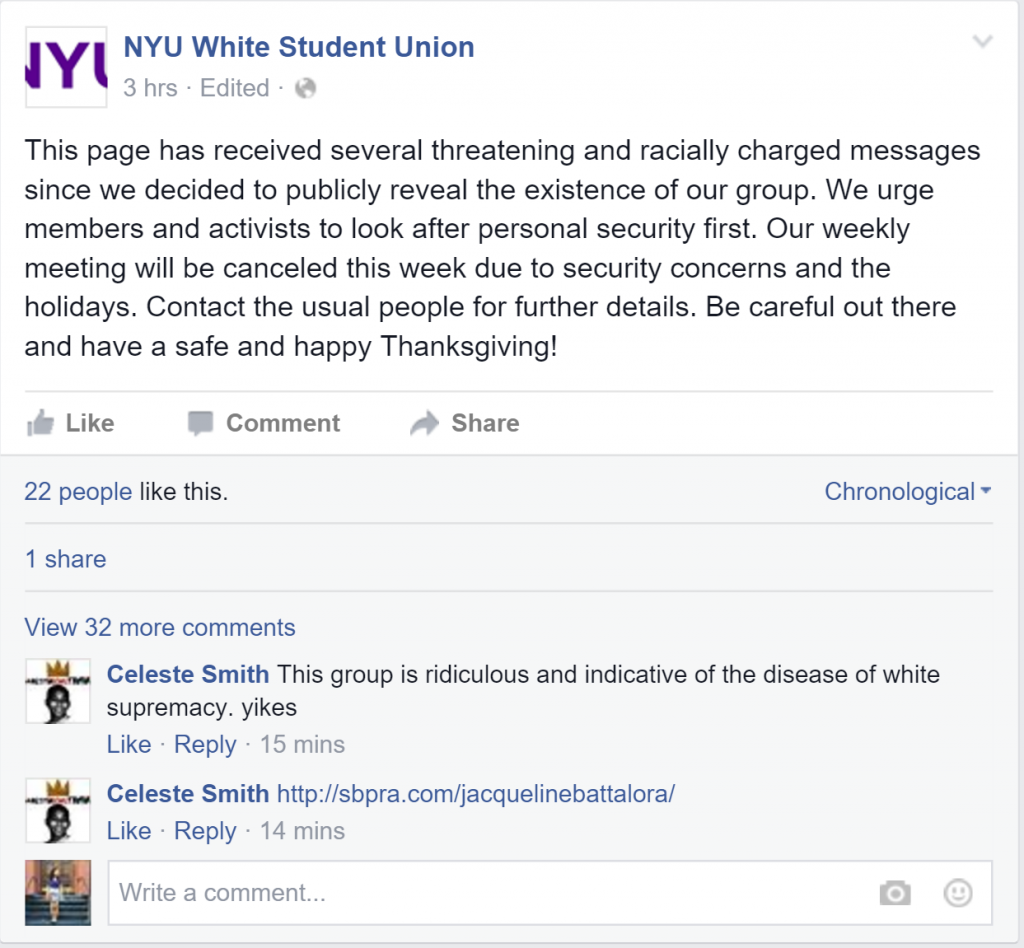This screenshot has height=948, width=1024.
Task: Open the NYU White Student Union page
Action: pos(299,47)
